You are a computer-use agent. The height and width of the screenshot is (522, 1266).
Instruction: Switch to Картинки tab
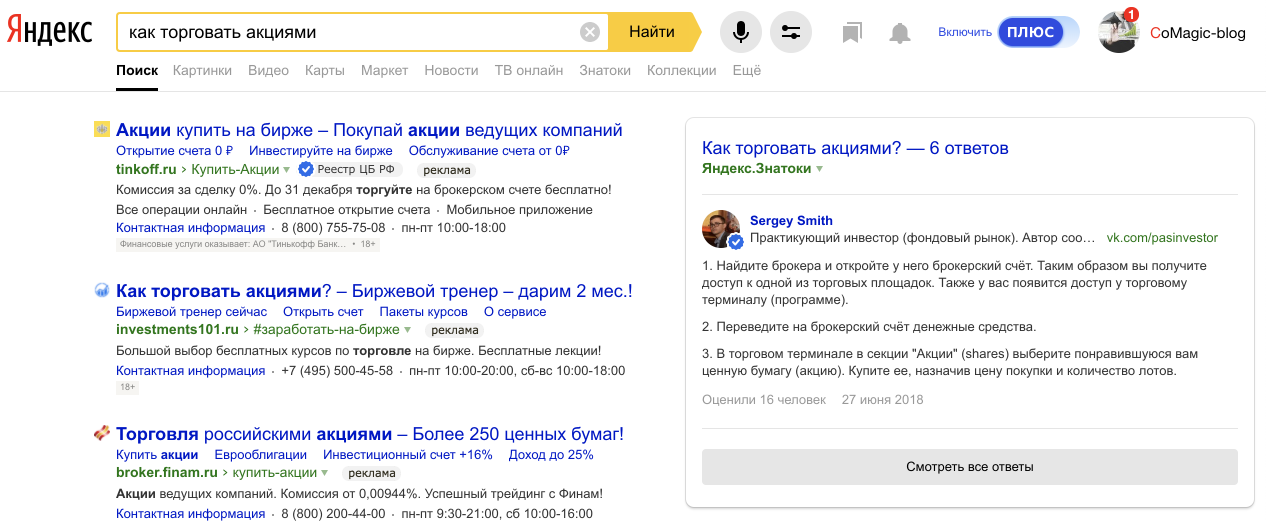(202, 70)
